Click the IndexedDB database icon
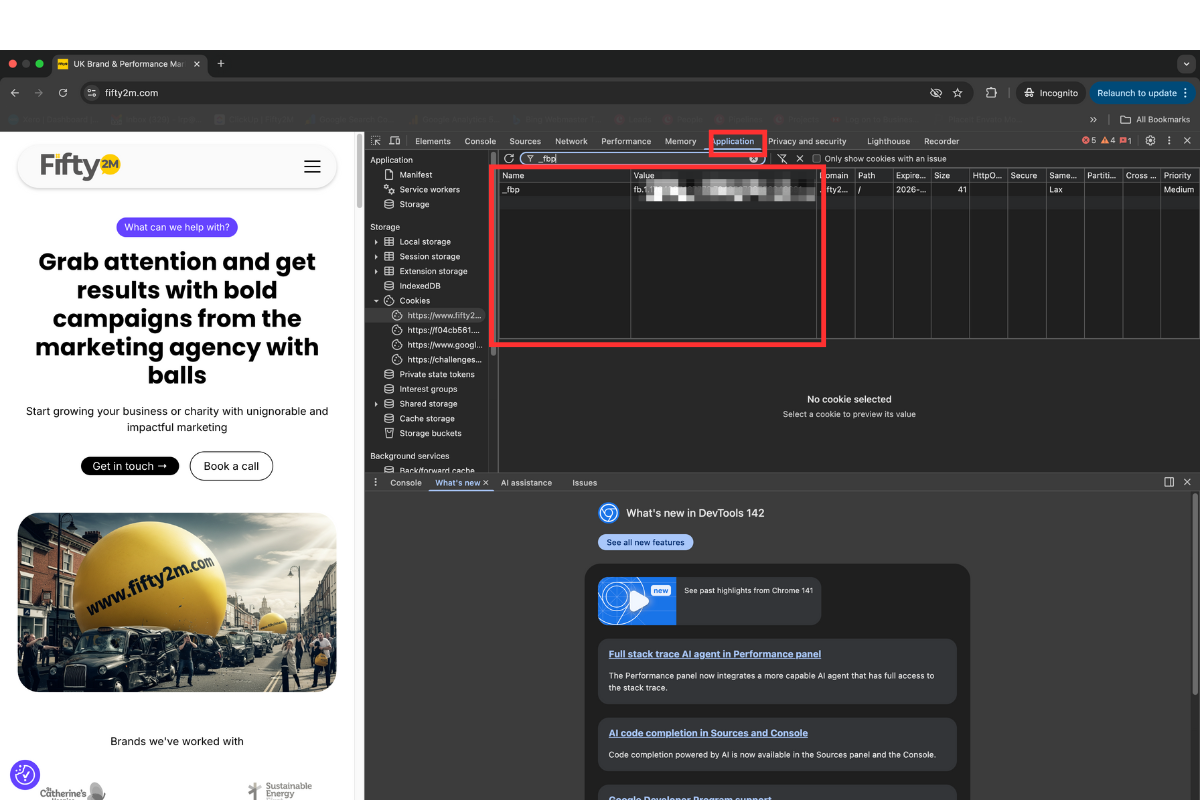Image resolution: width=1200 pixels, height=800 pixels. click(x=389, y=286)
